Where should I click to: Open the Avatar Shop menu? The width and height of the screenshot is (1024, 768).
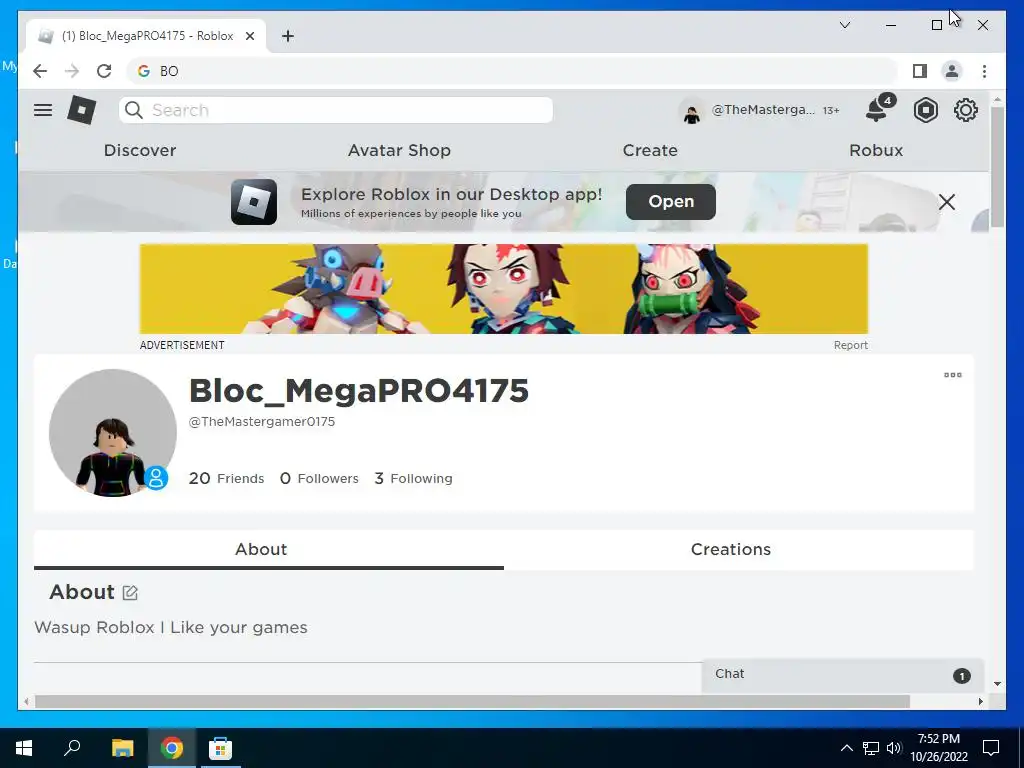point(399,150)
